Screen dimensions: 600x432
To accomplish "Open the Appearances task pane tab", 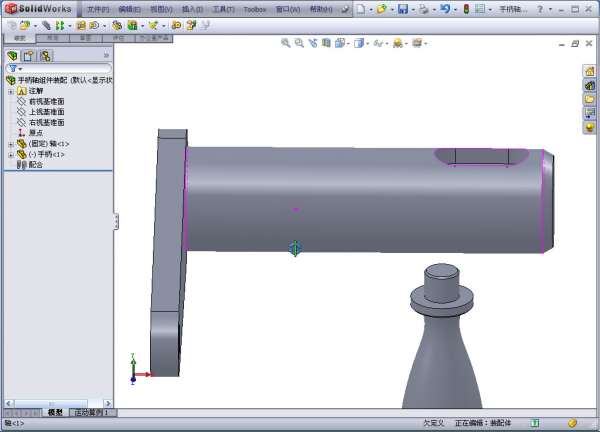I will pyautogui.click(x=589, y=127).
